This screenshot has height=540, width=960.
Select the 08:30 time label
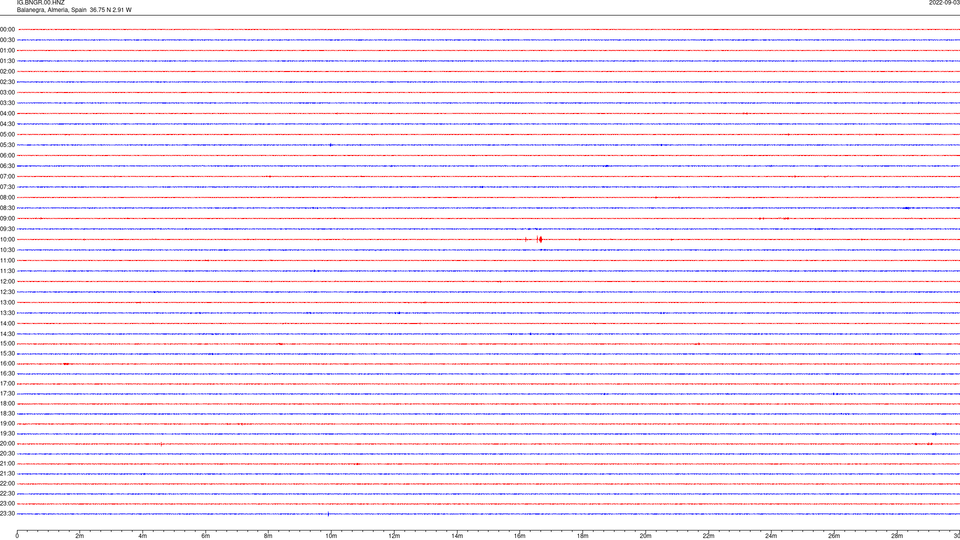click(x=7, y=208)
